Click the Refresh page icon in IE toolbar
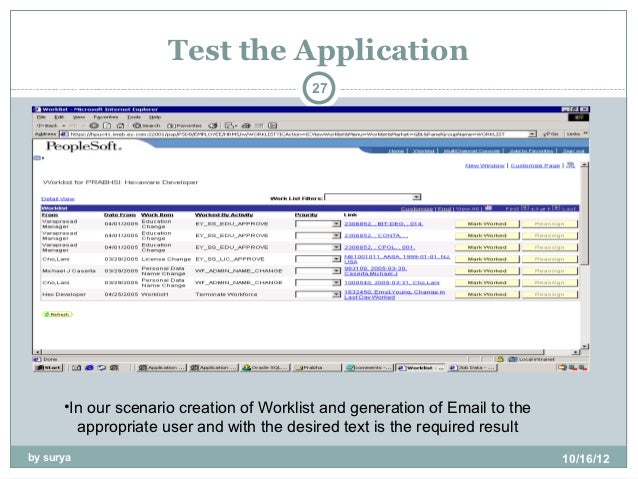 click(107, 126)
